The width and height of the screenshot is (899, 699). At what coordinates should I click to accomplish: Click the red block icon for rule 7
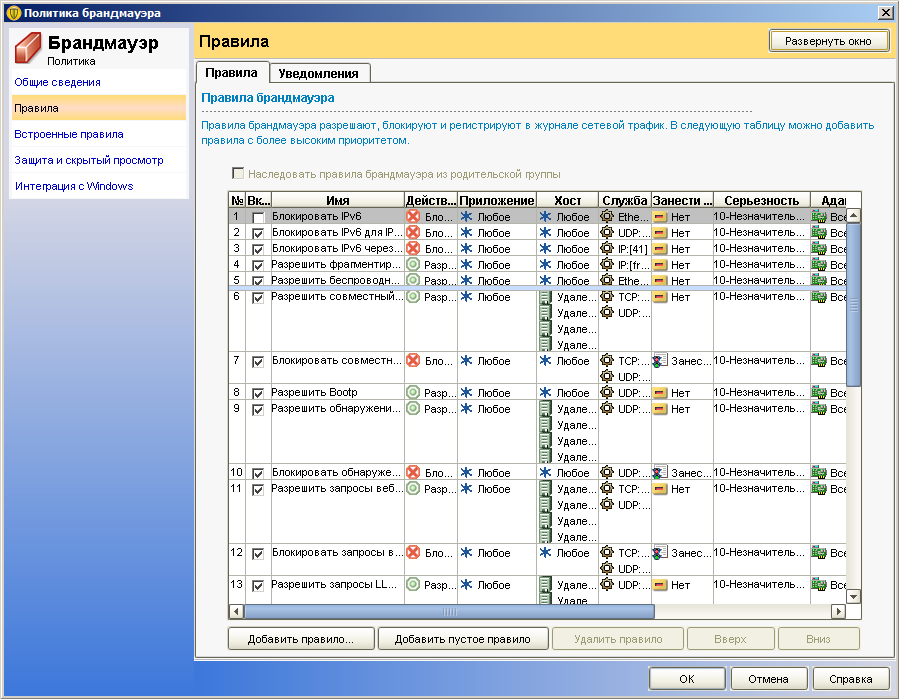tap(413, 361)
